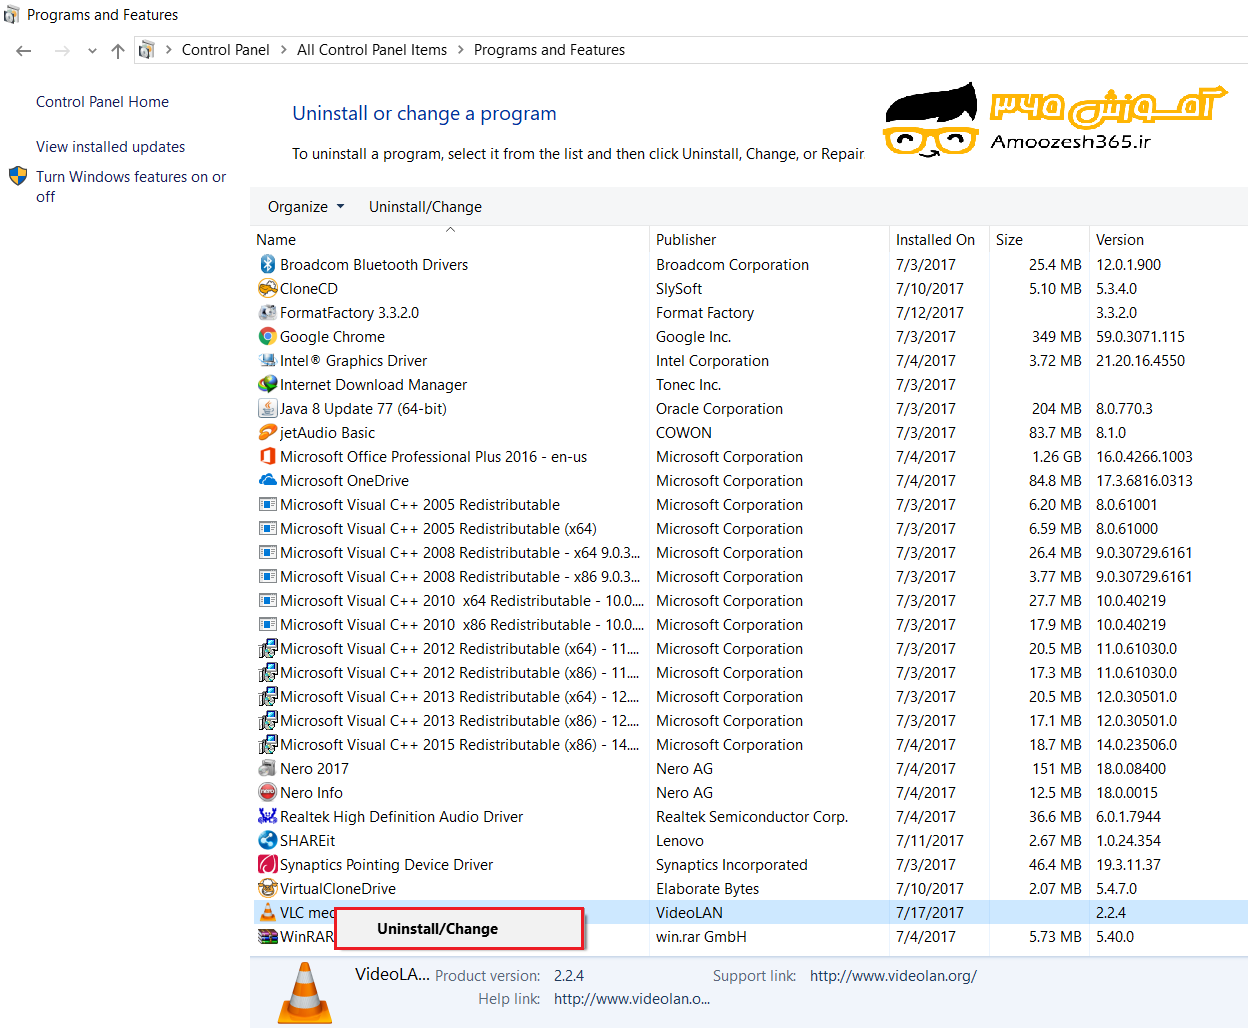
Task: Select Microsoft Office Professional Plus 2016 - en-us
Action: tap(433, 457)
